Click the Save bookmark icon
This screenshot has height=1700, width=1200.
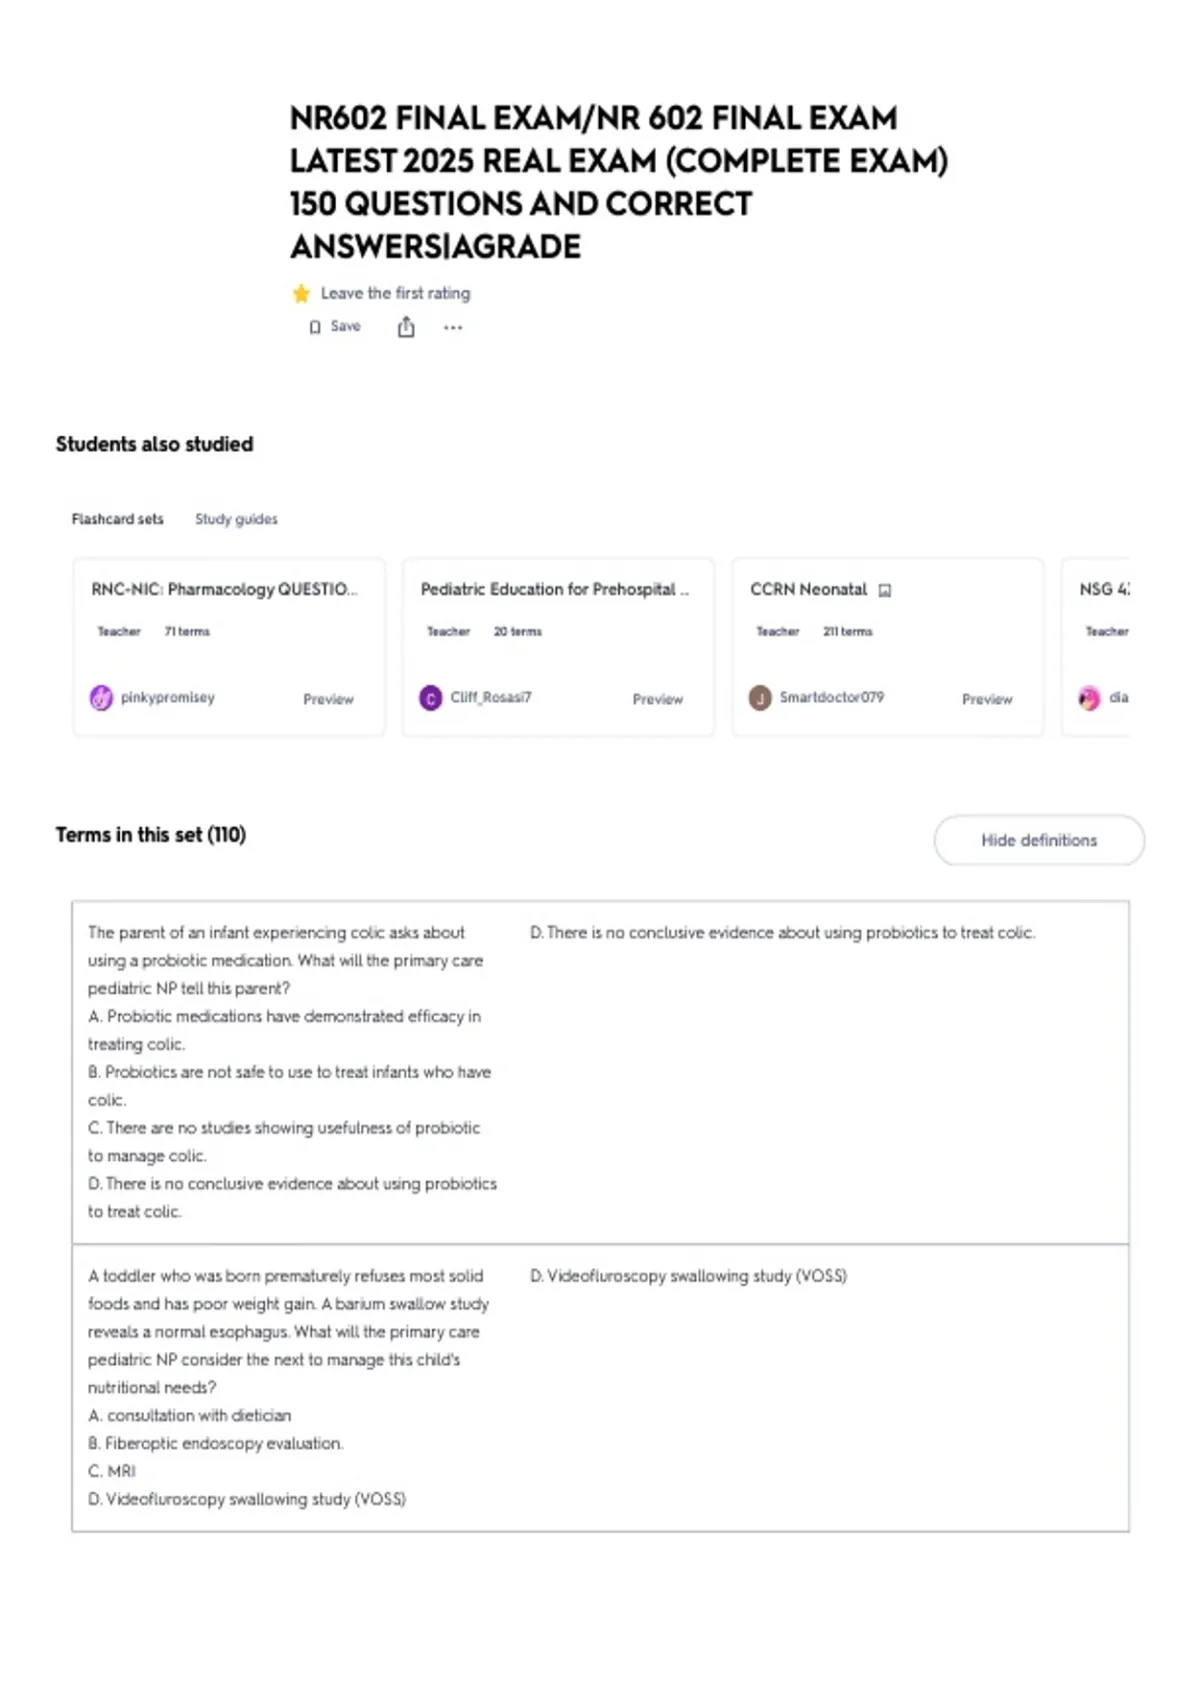point(315,327)
